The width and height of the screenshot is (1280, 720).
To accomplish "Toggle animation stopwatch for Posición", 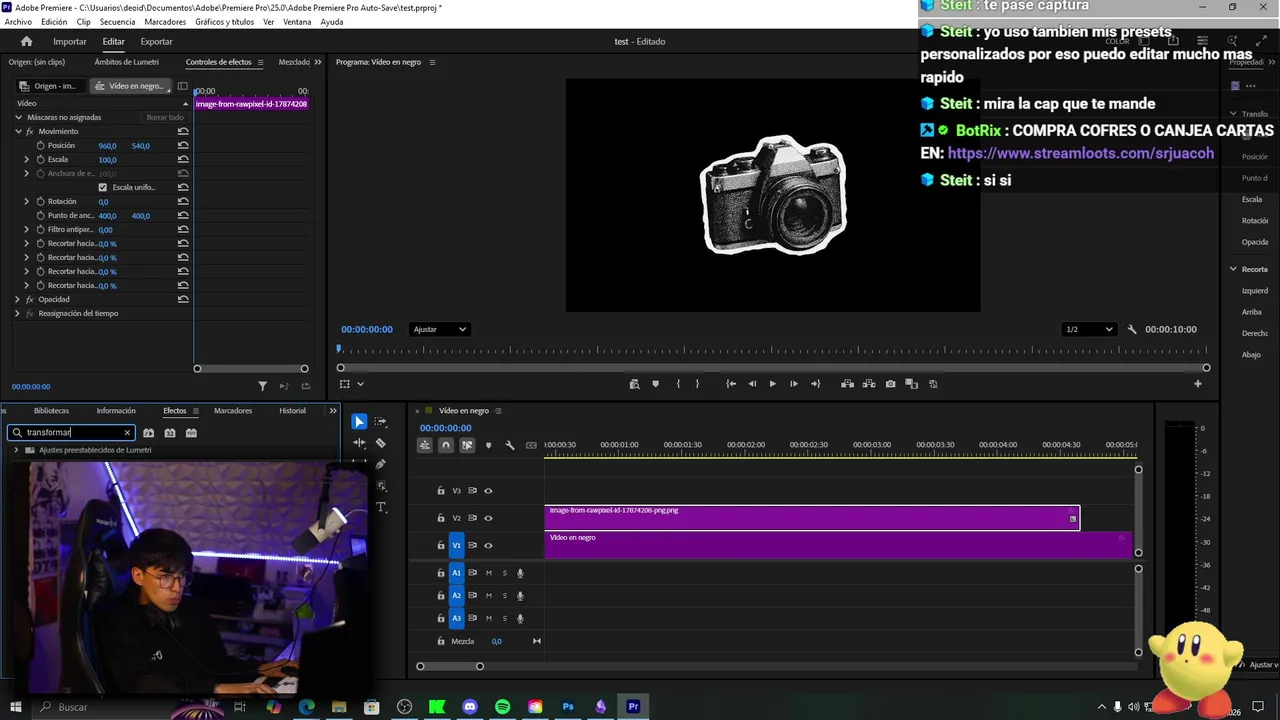I will [x=40, y=145].
